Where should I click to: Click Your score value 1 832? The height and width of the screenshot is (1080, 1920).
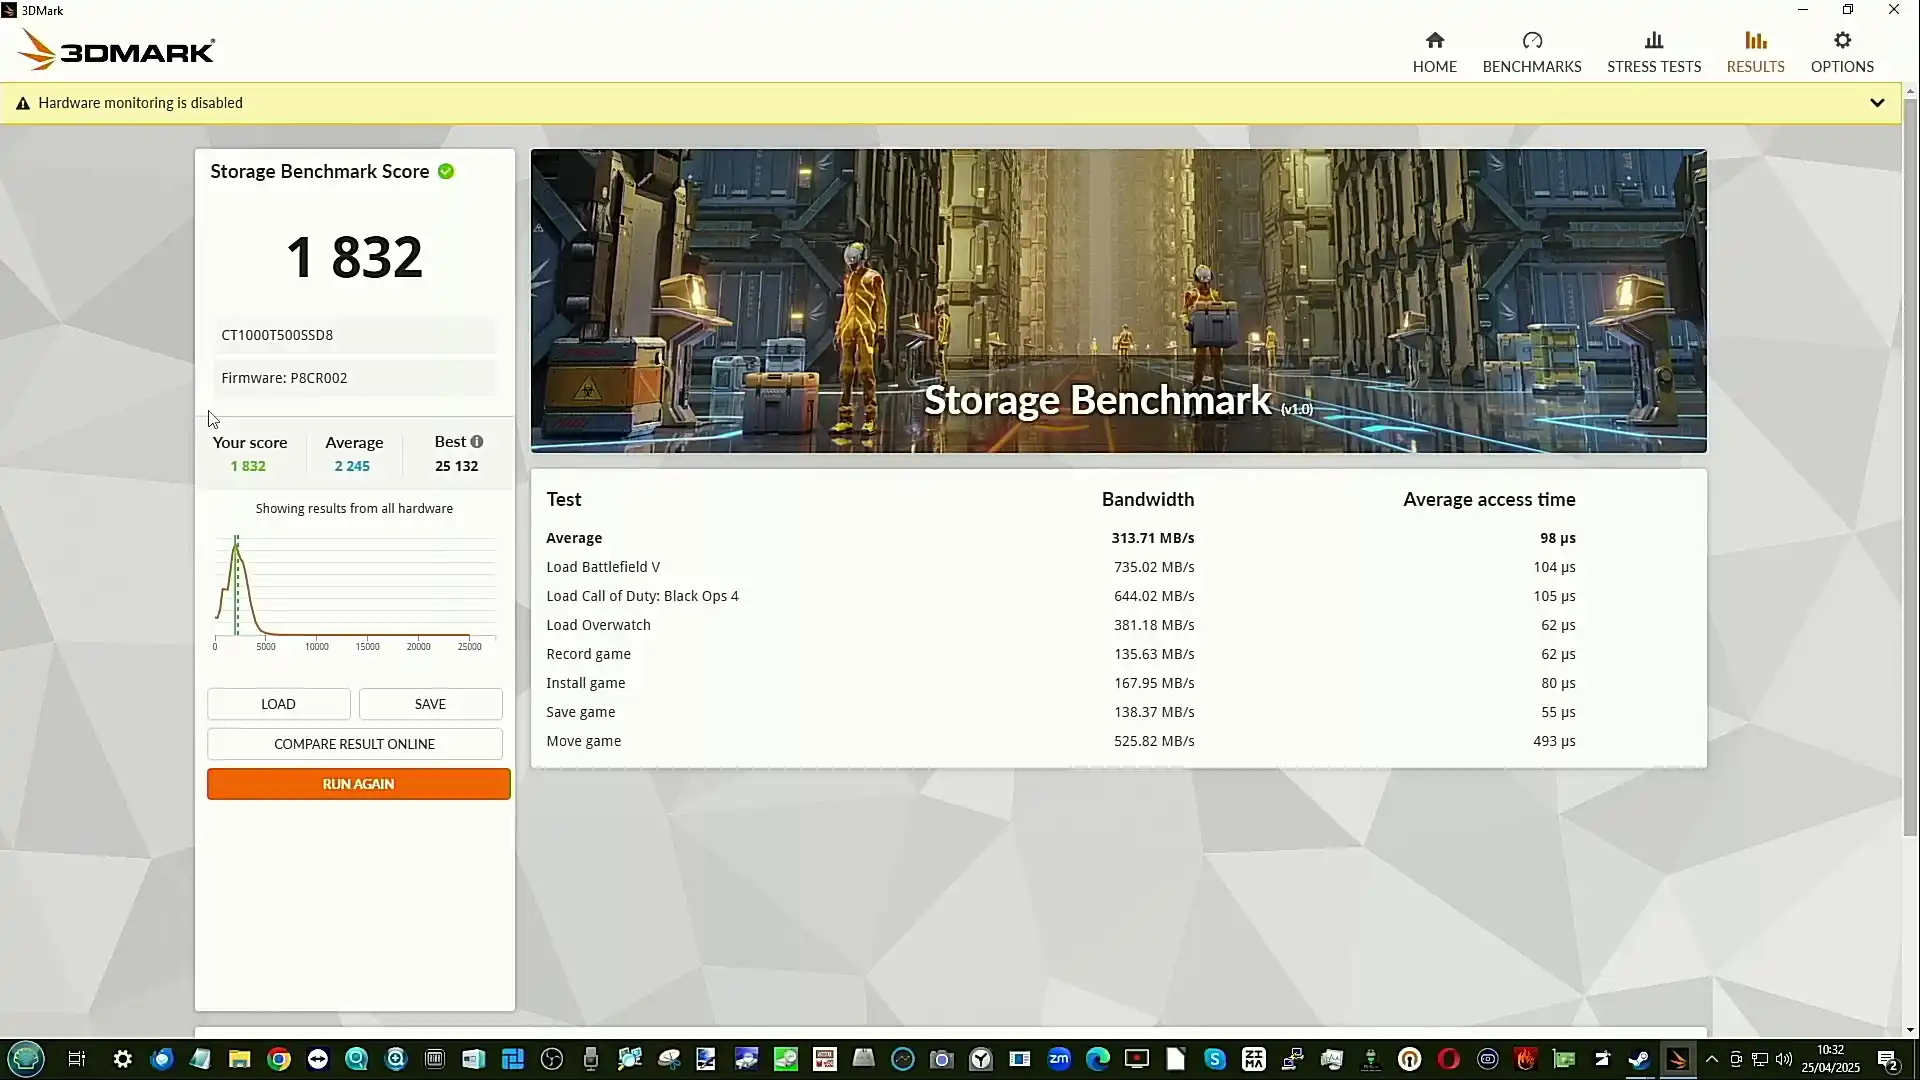pos(248,466)
